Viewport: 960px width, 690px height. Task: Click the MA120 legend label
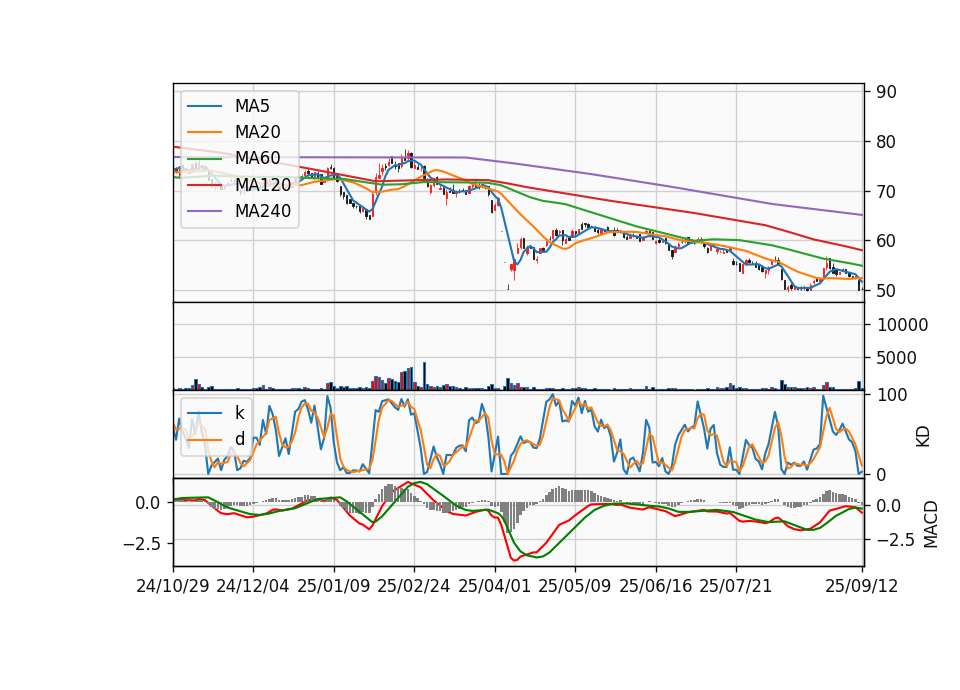263,184
